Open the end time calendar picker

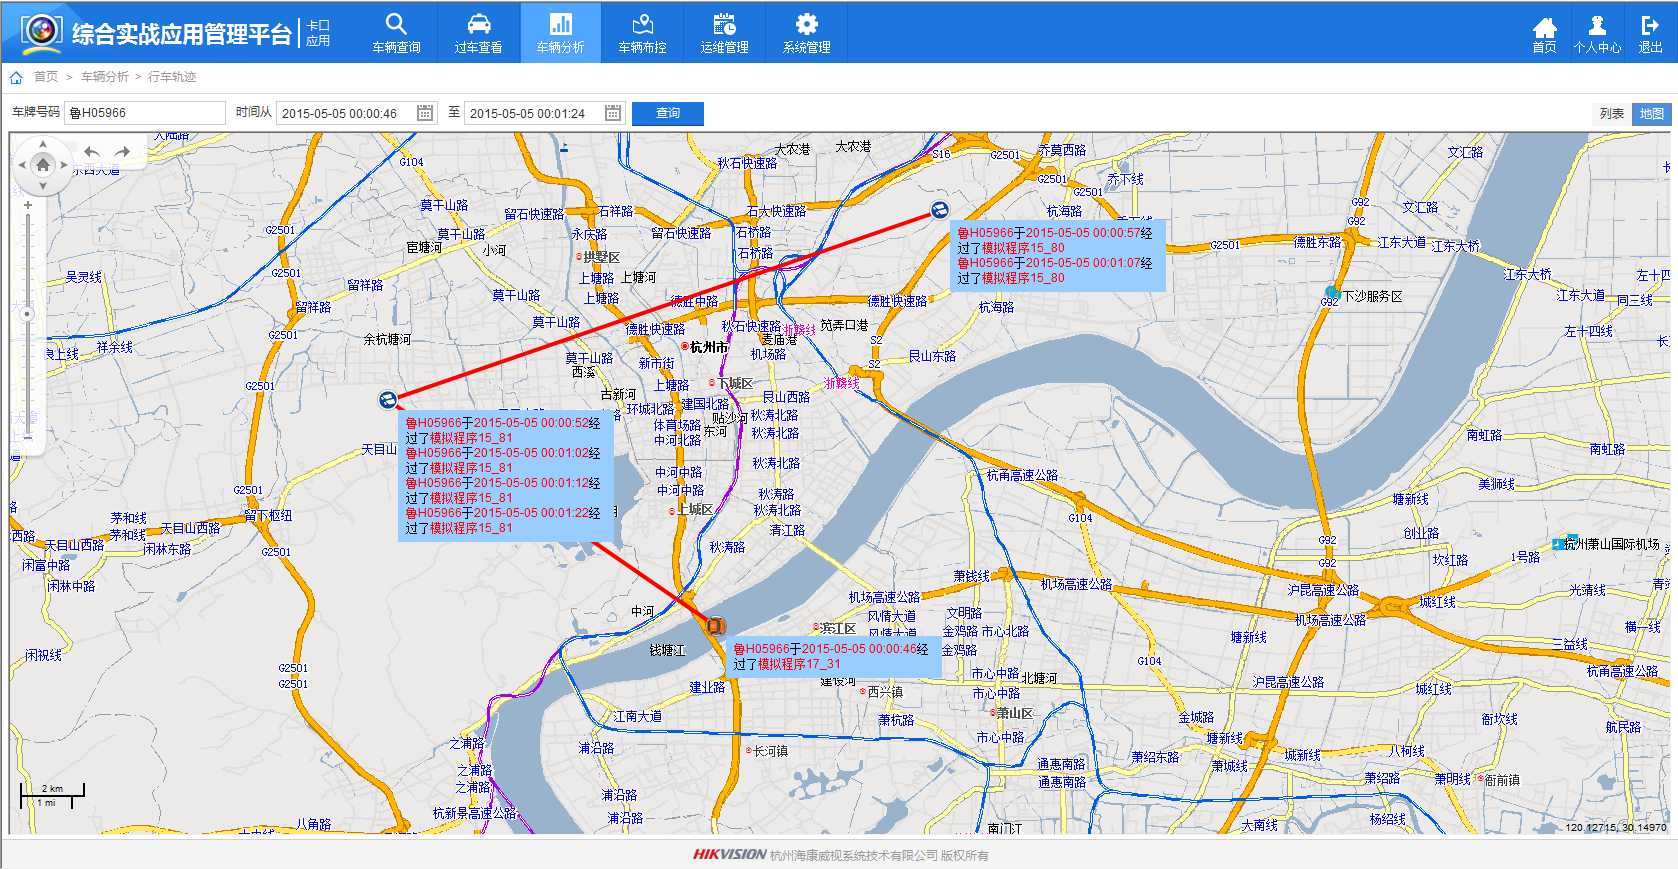pyautogui.click(x=613, y=113)
